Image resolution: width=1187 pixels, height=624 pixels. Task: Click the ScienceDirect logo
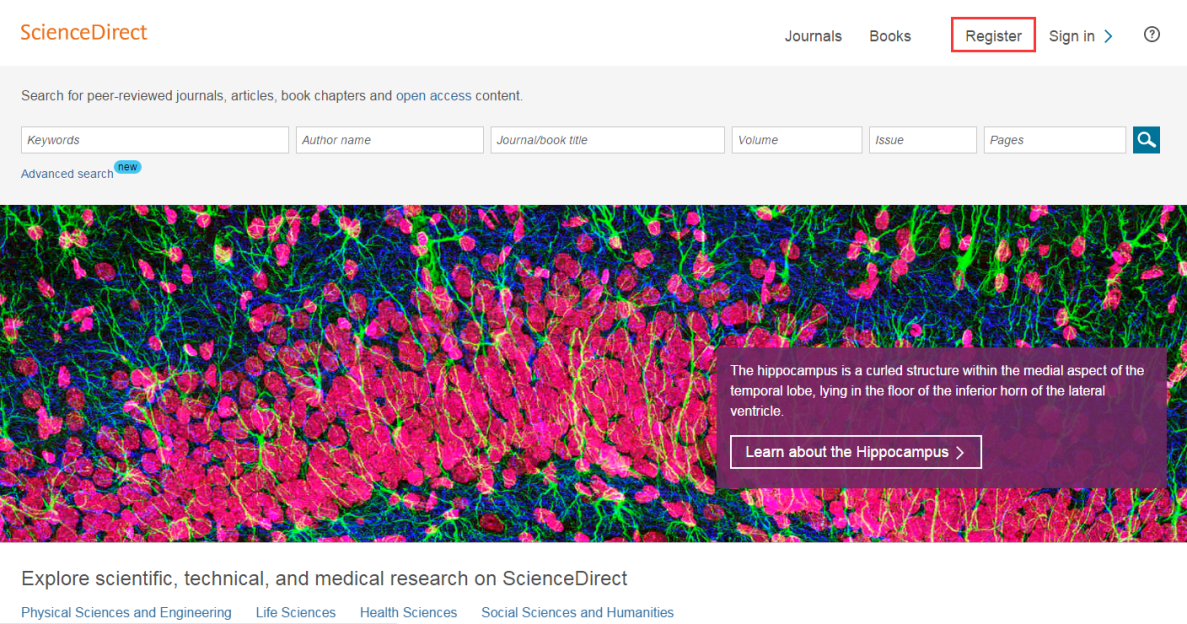point(84,32)
